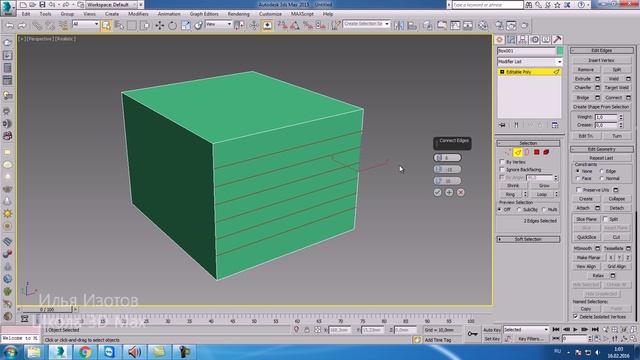Open Select by Name tool
Screen dimensions: 640x360
[x=119, y=26]
